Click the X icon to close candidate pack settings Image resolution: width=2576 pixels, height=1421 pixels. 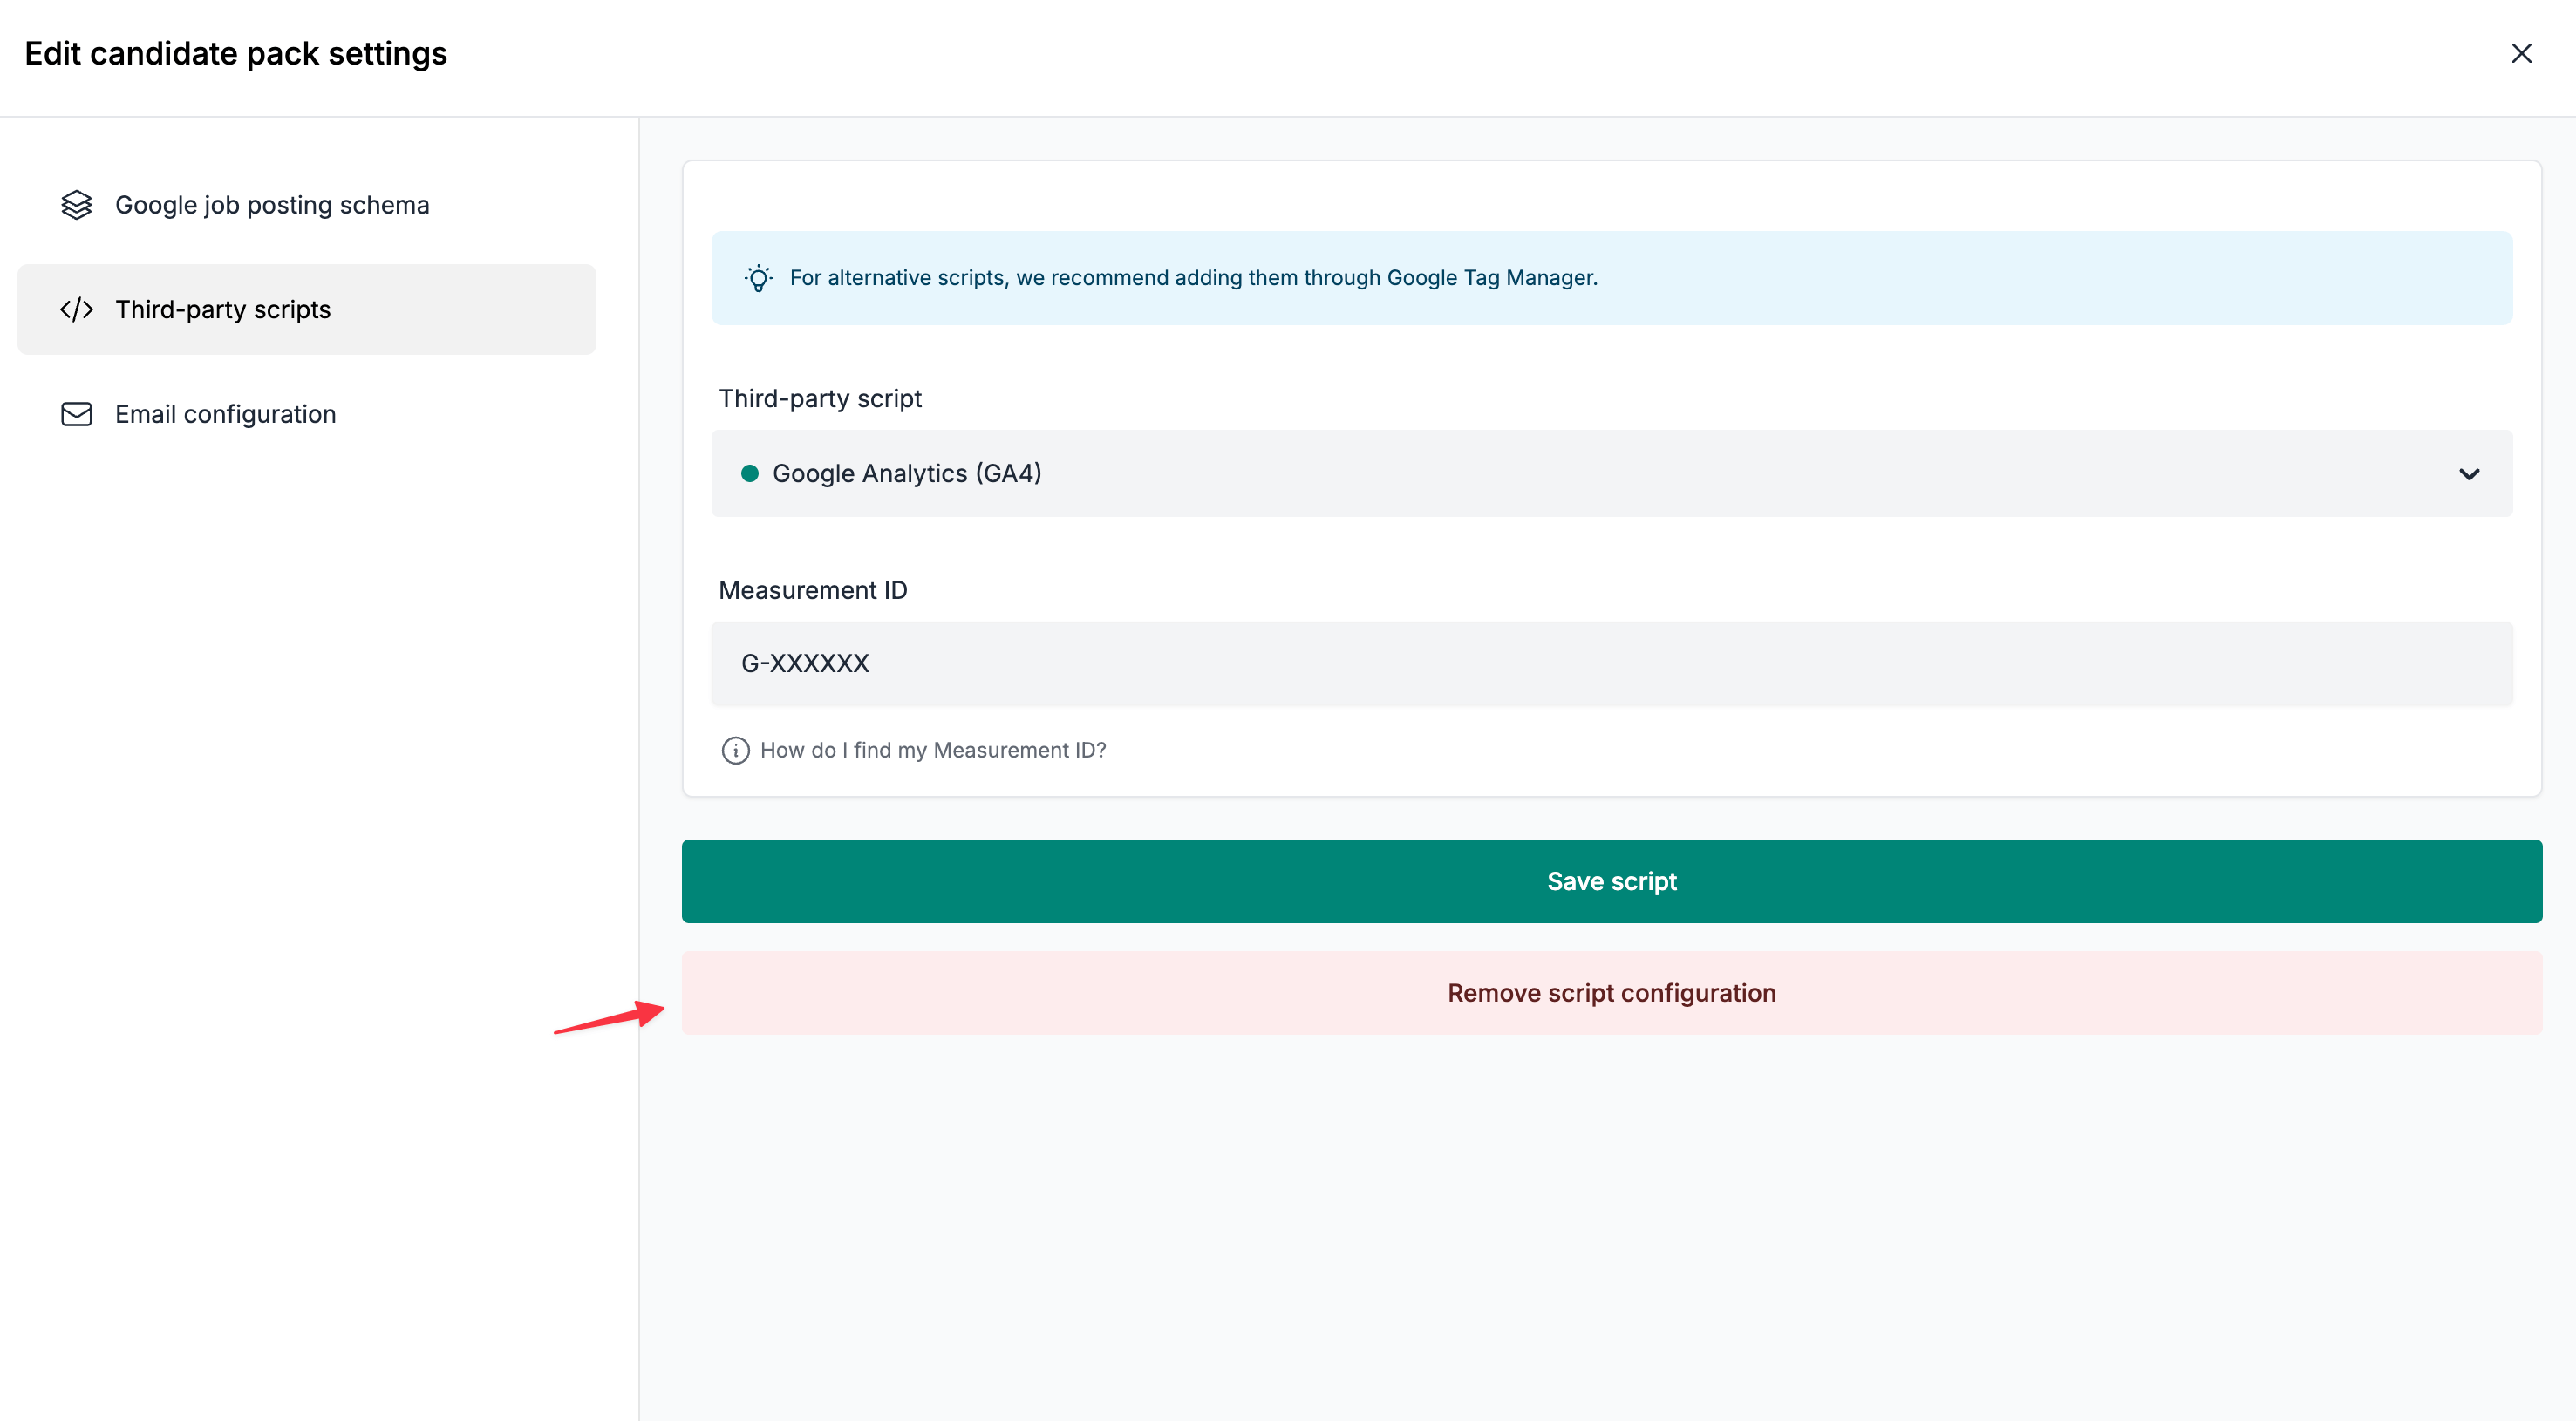(2521, 53)
